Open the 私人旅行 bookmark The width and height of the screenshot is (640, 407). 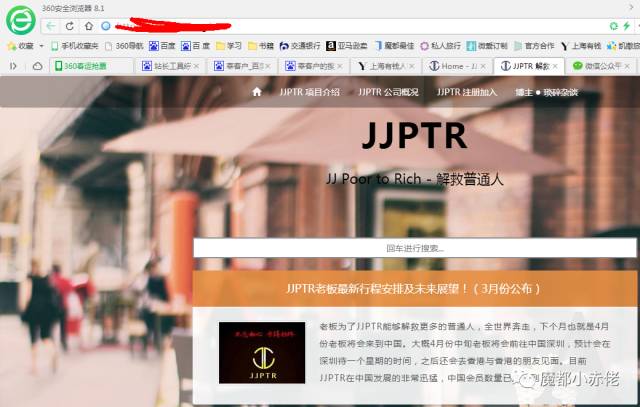pos(440,46)
